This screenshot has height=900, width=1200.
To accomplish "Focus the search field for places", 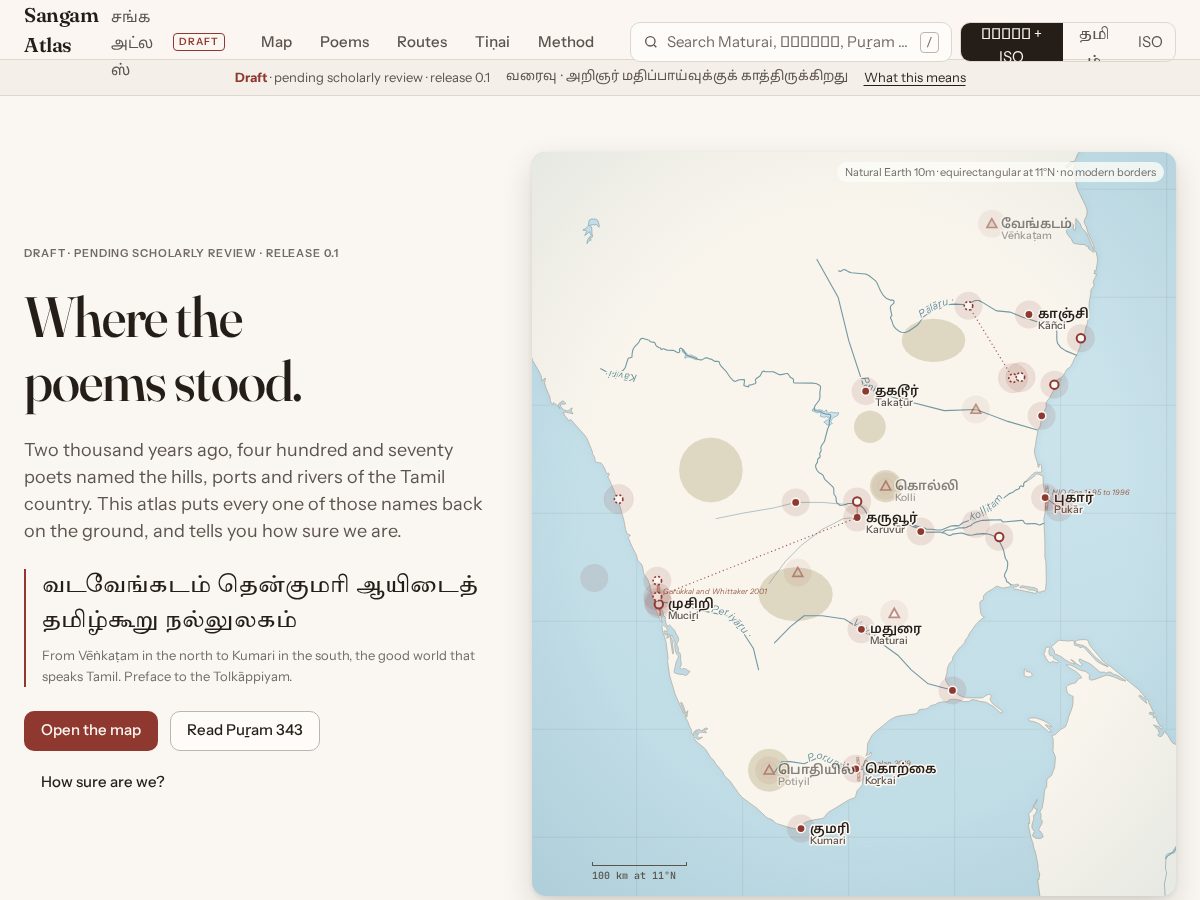I will pos(790,42).
